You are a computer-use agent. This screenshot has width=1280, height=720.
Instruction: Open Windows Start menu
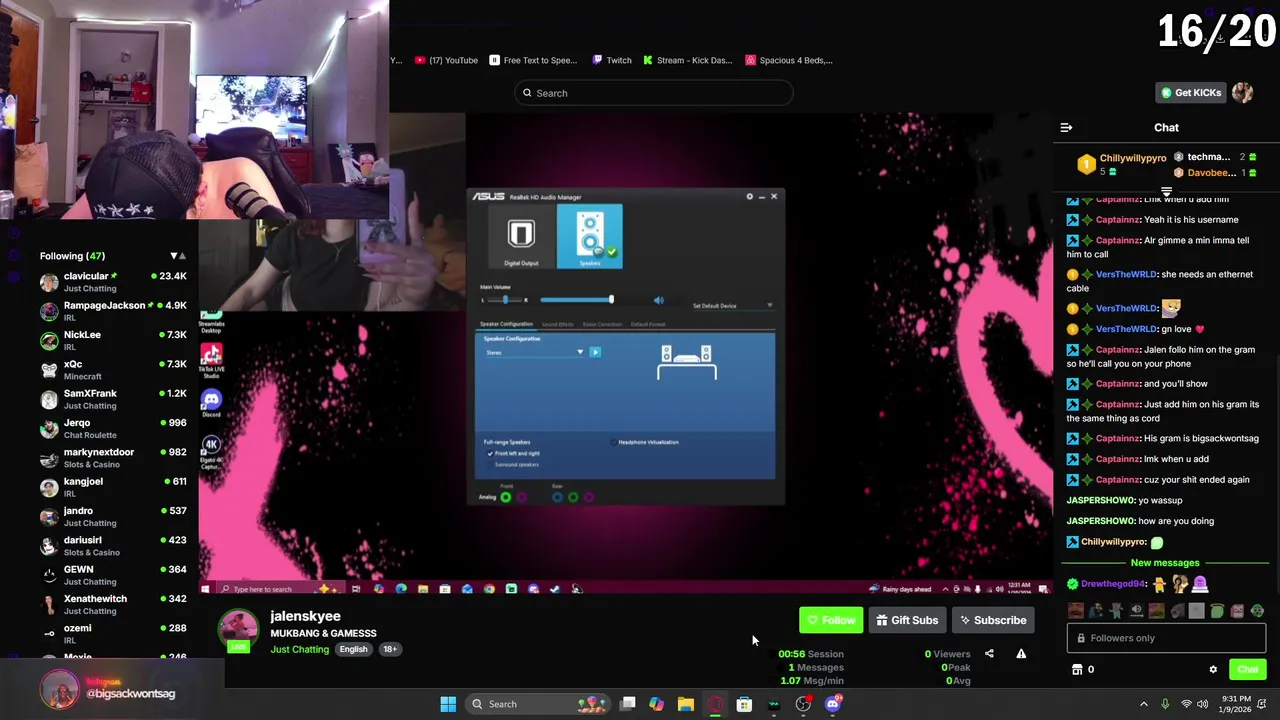(x=448, y=704)
